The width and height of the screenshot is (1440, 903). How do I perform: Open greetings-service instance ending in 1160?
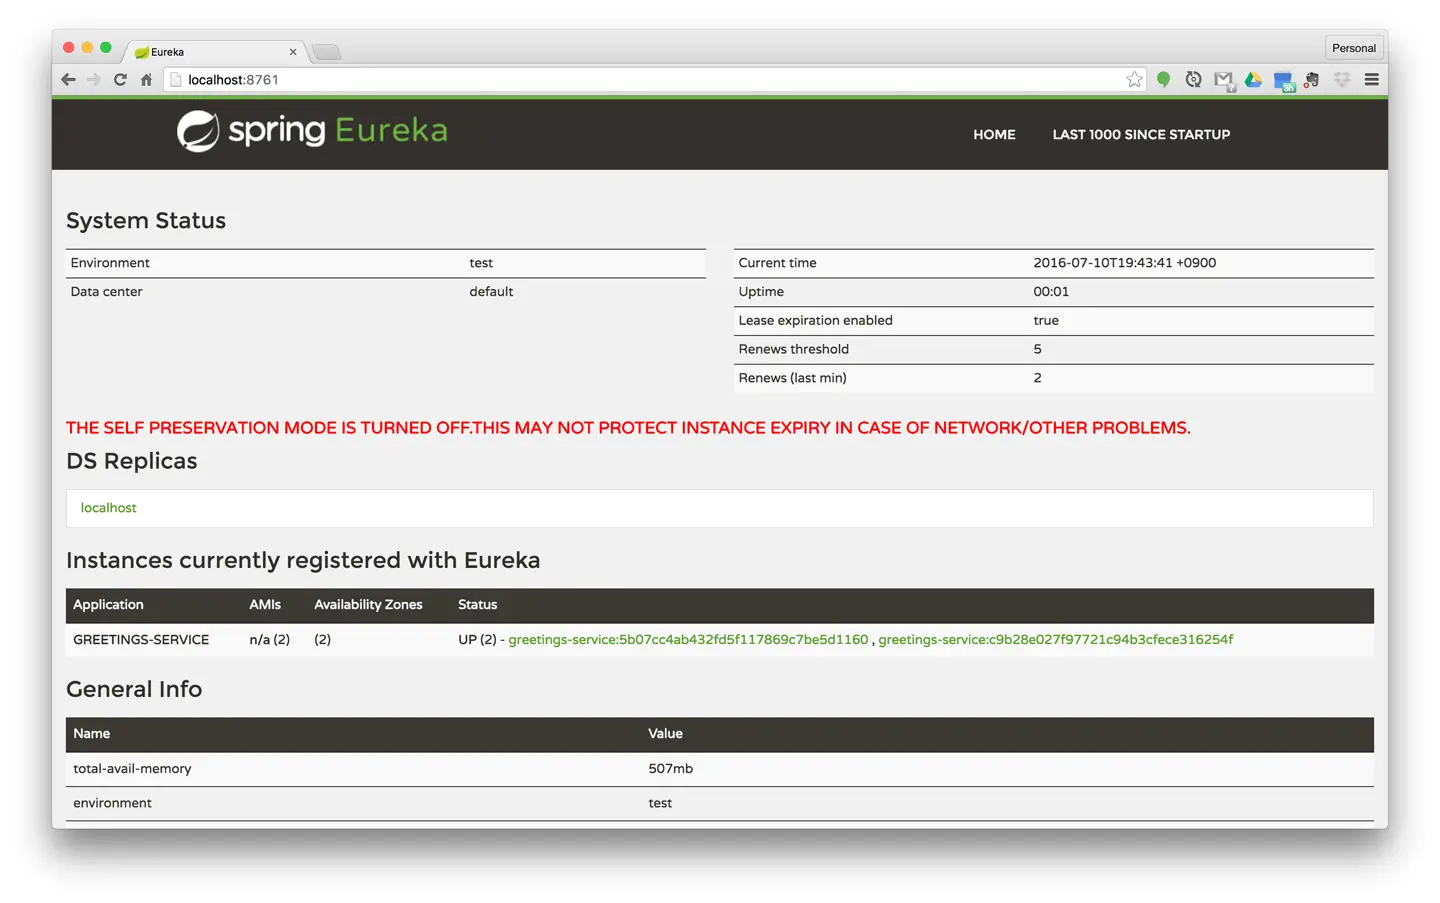pos(688,640)
